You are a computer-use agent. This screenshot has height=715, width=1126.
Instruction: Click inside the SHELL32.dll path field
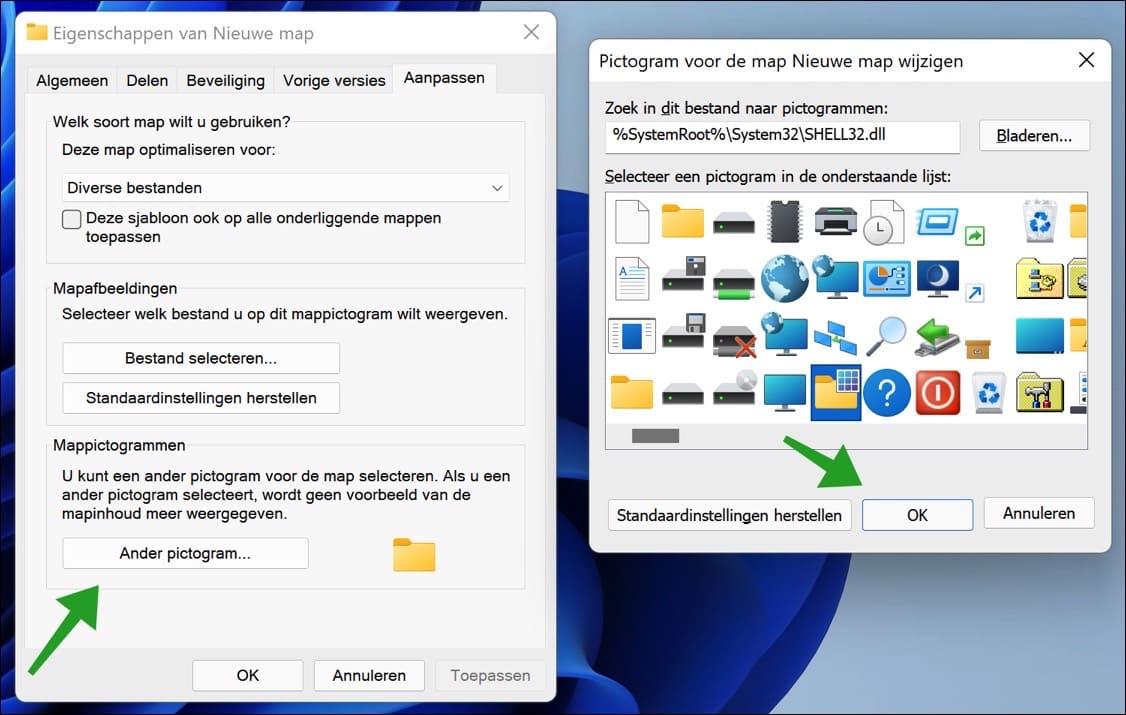(x=780, y=137)
